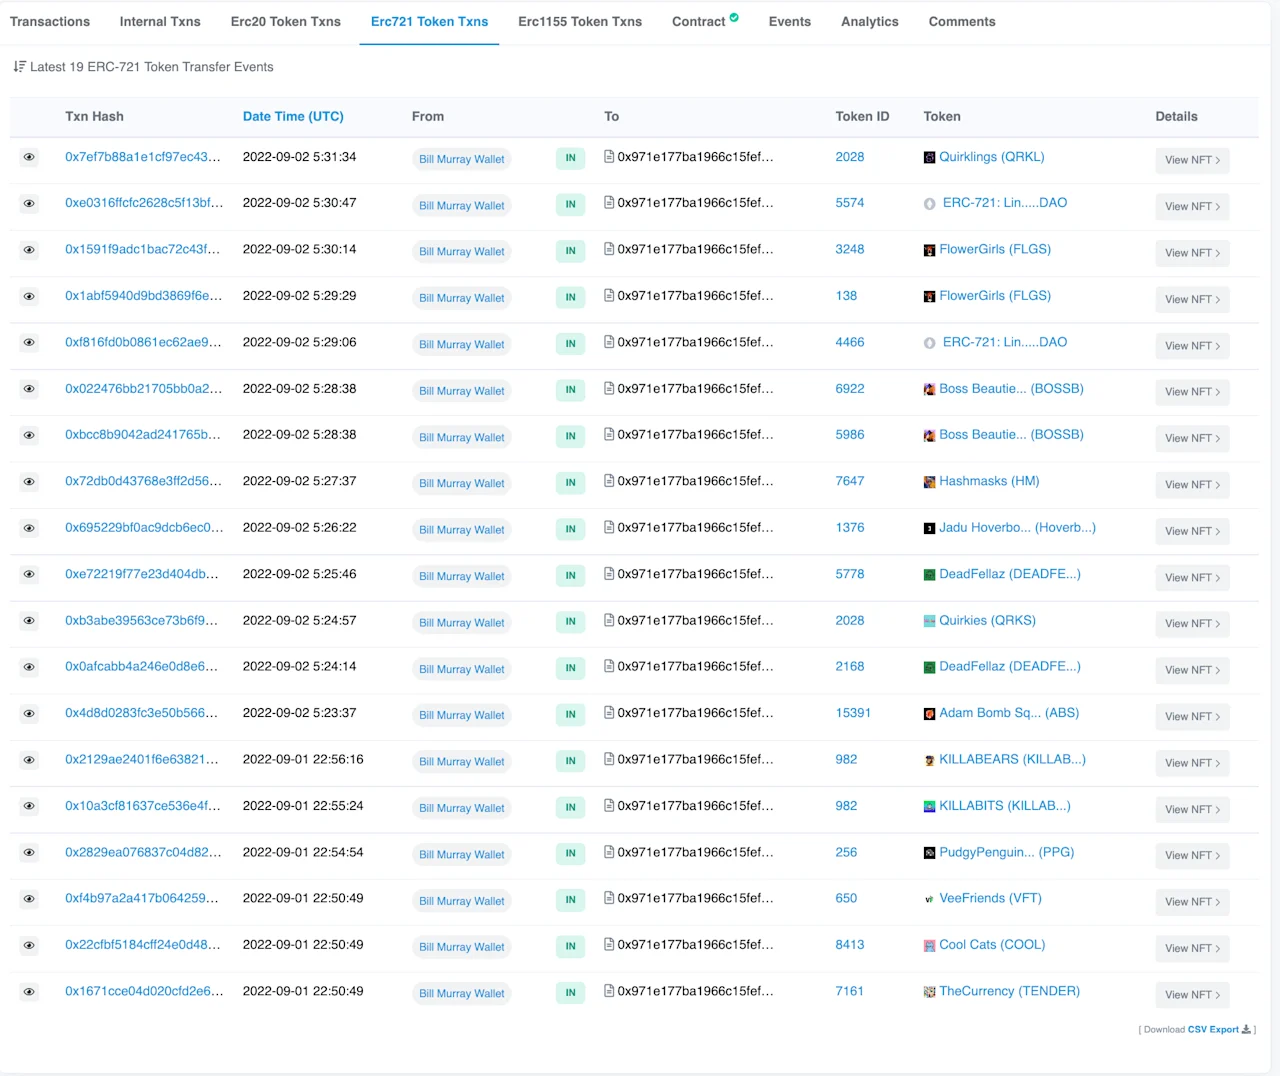Click View NFT for TheCurrency (TENDER)
This screenshot has height=1076, width=1280.
pyautogui.click(x=1192, y=995)
